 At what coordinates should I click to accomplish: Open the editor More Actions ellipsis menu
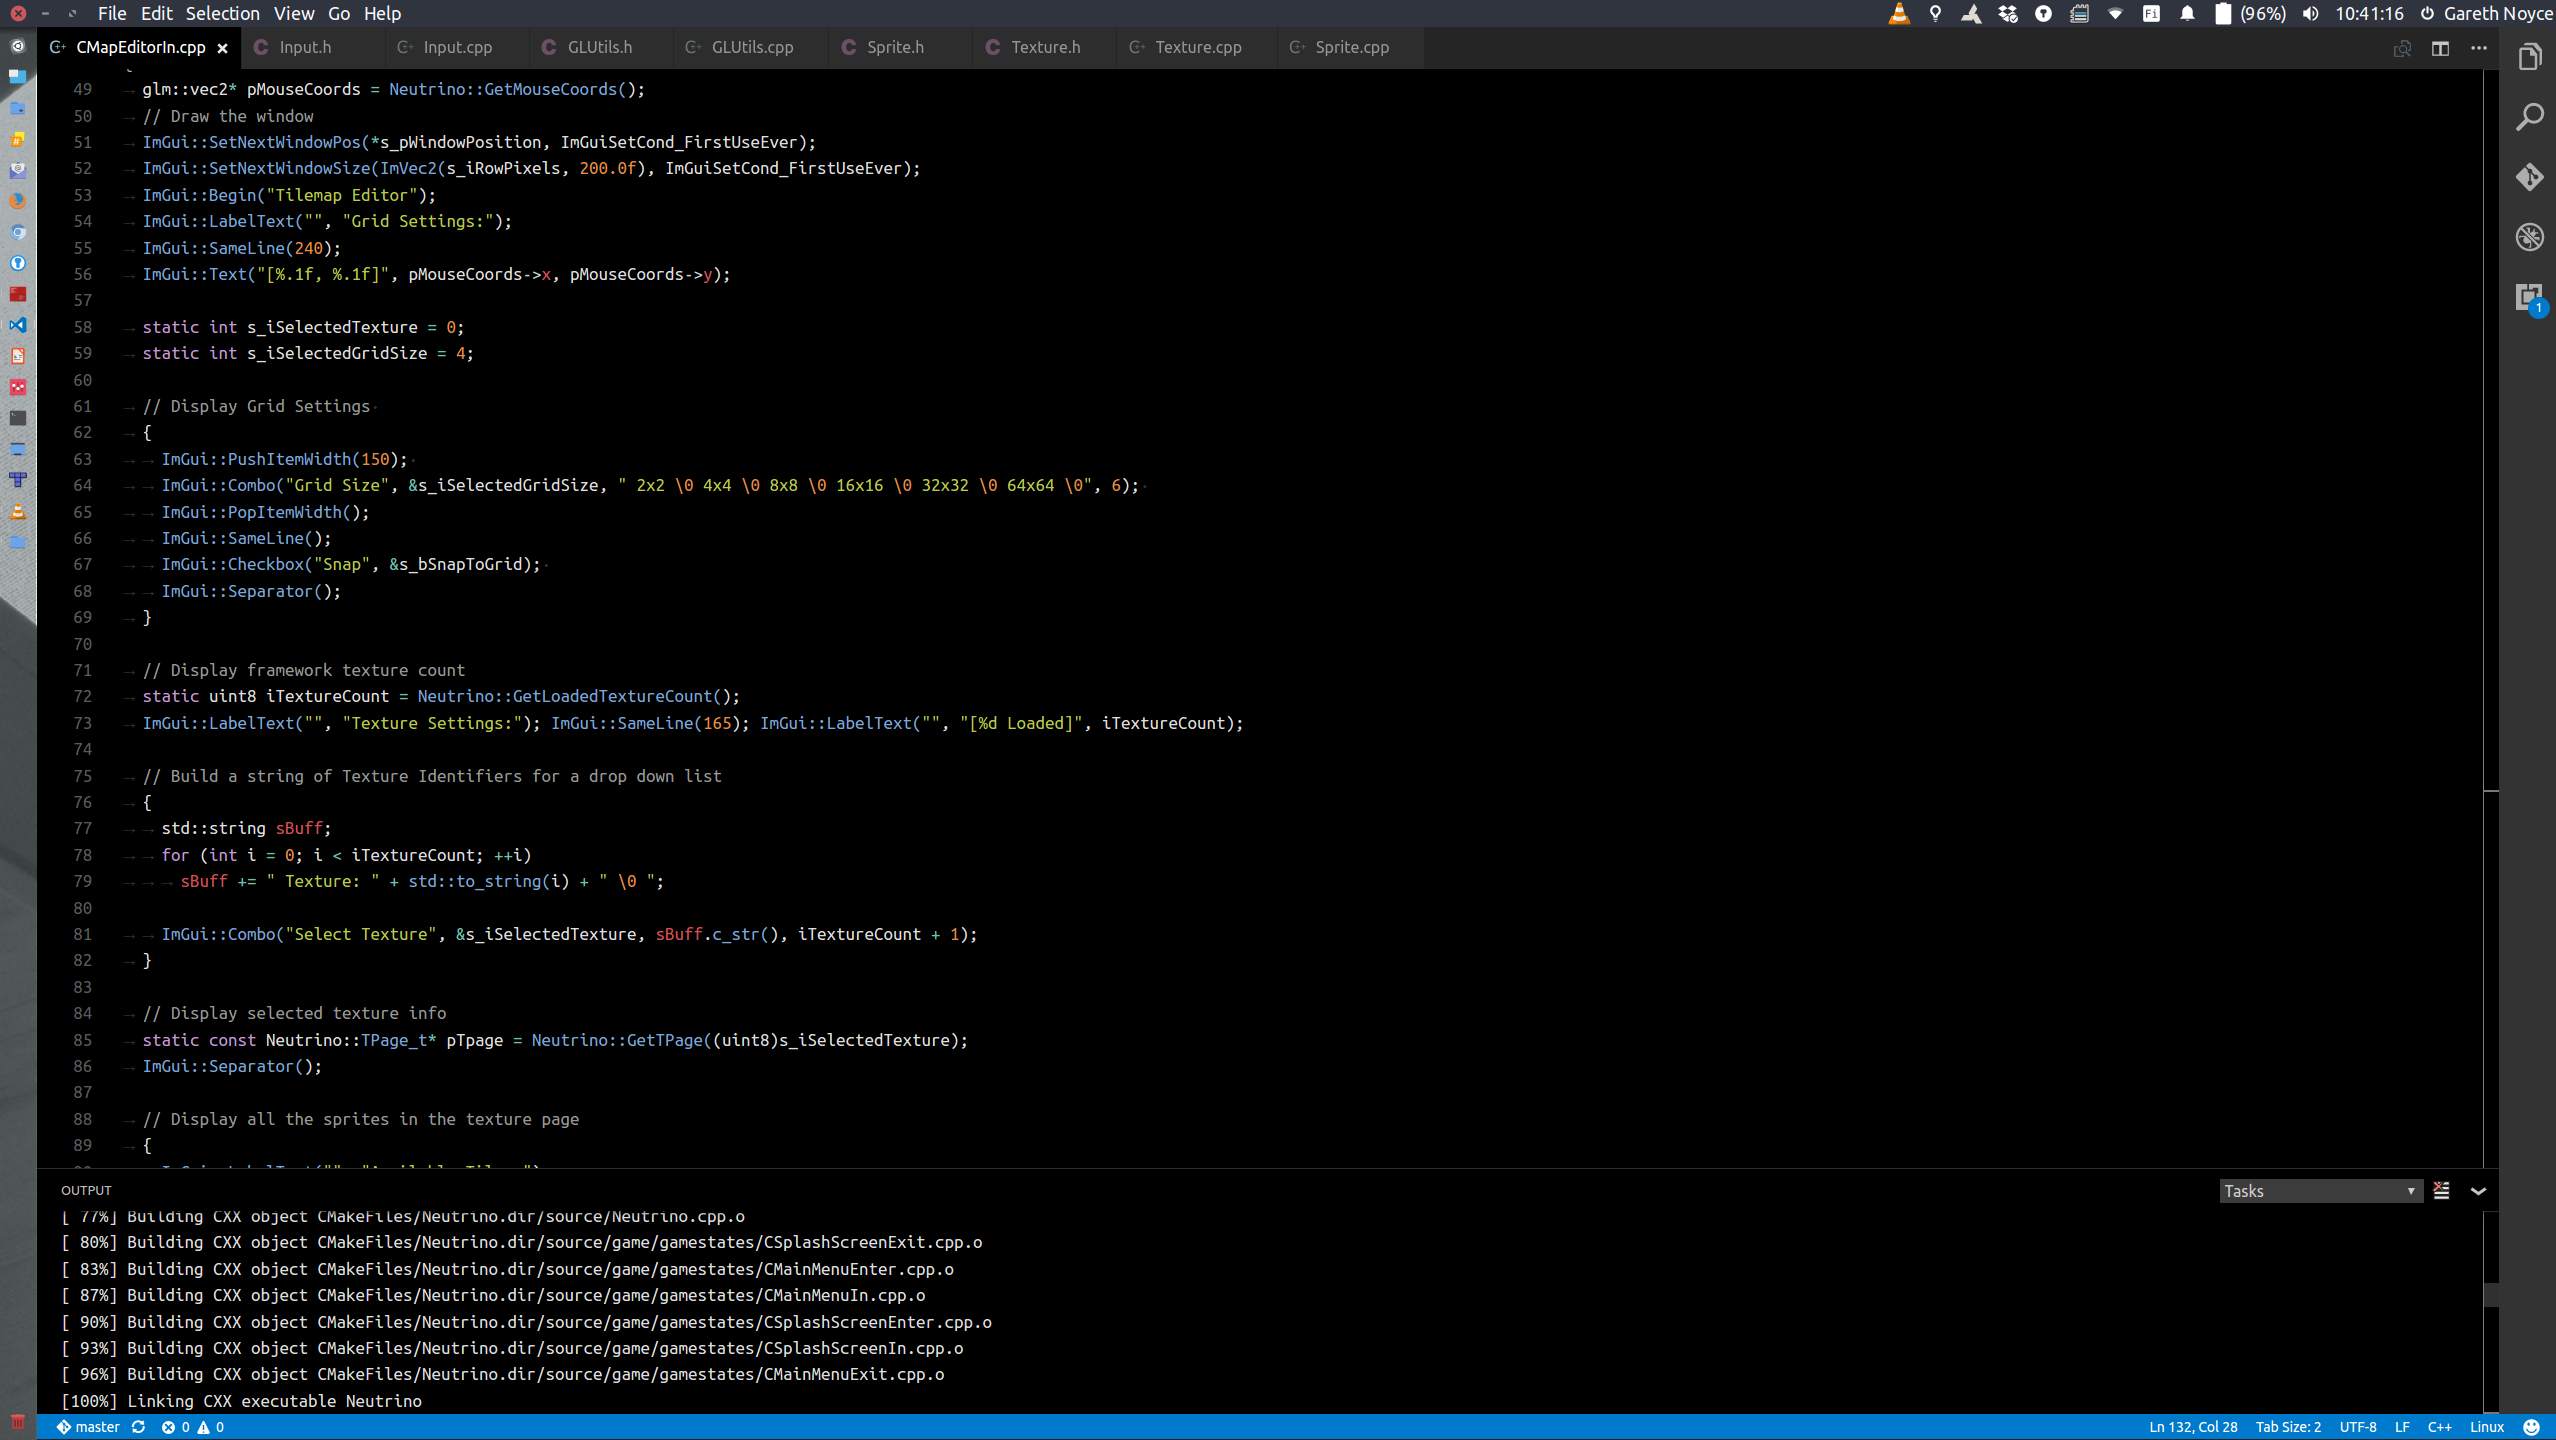click(x=2479, y=48)
